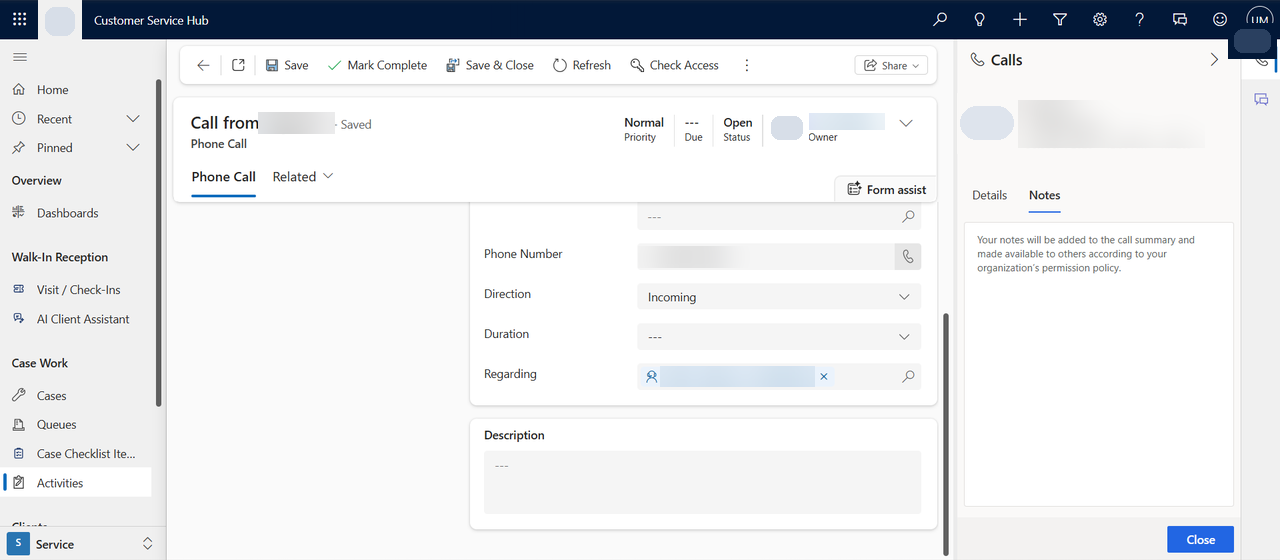This screenshot has width=1280, height=560.
Task: Select the Notes tab in Calls panel
Action: coord(1044,195)
